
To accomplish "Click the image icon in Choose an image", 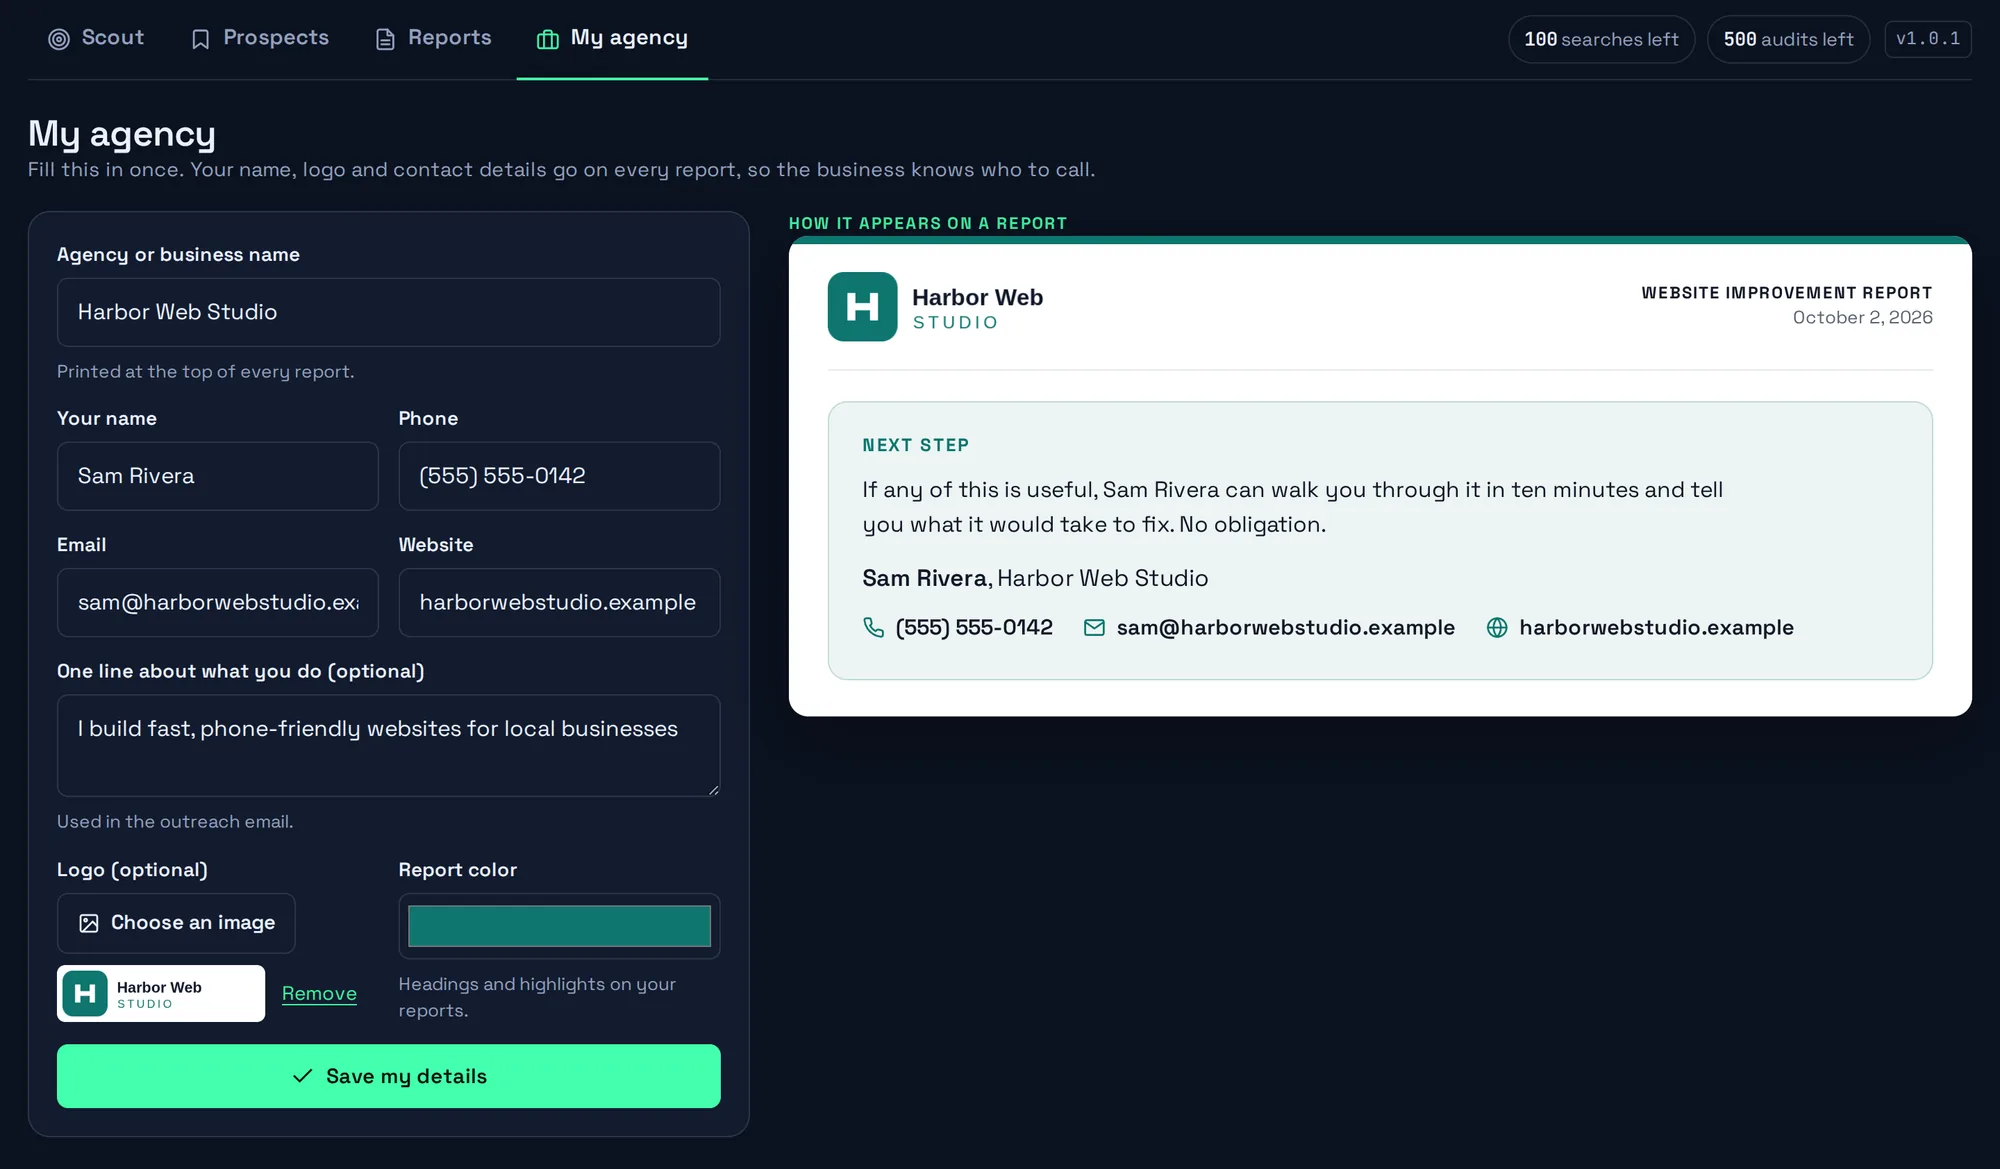I will coord(89,923).
